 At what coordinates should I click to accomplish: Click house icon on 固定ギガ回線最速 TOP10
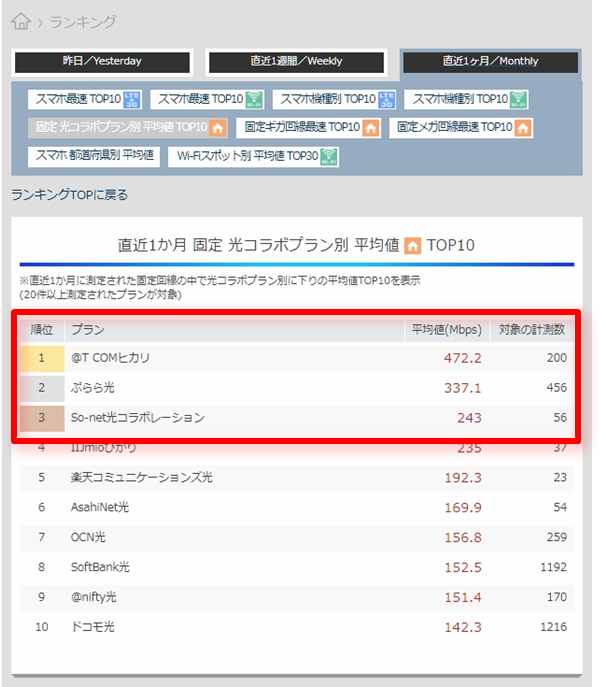371,128
